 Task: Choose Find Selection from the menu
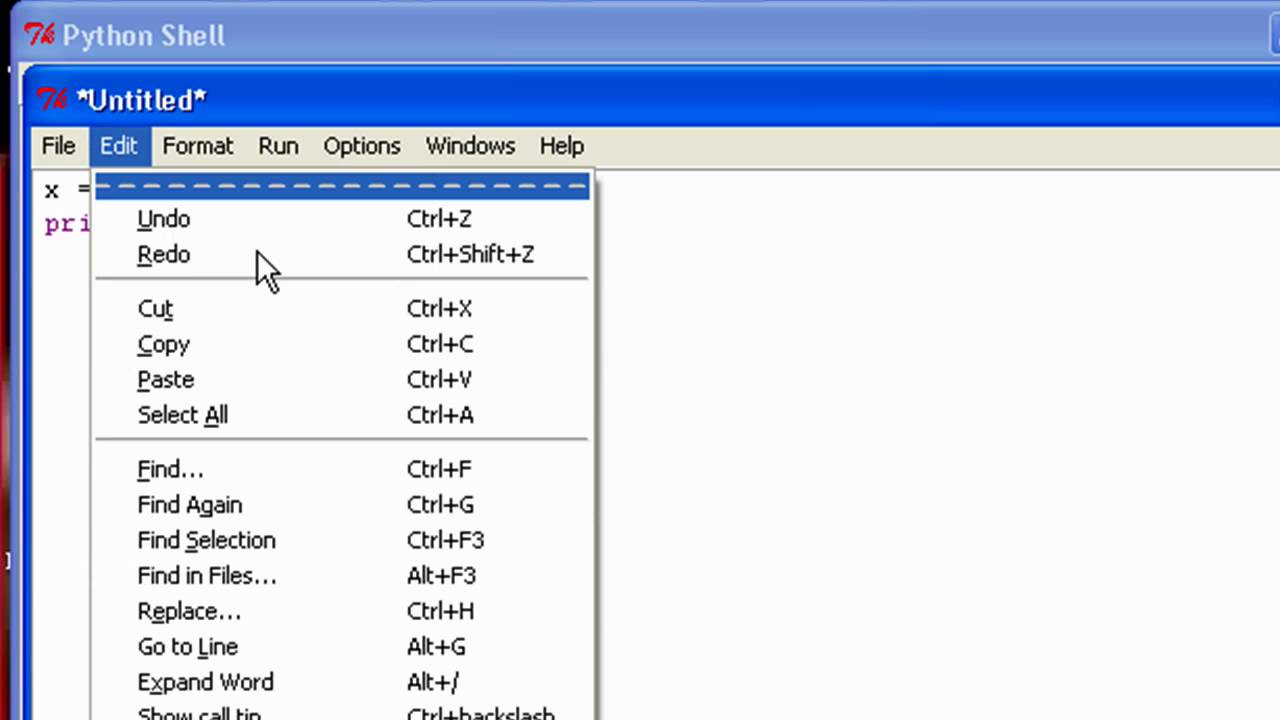click(x=342, y=540)
